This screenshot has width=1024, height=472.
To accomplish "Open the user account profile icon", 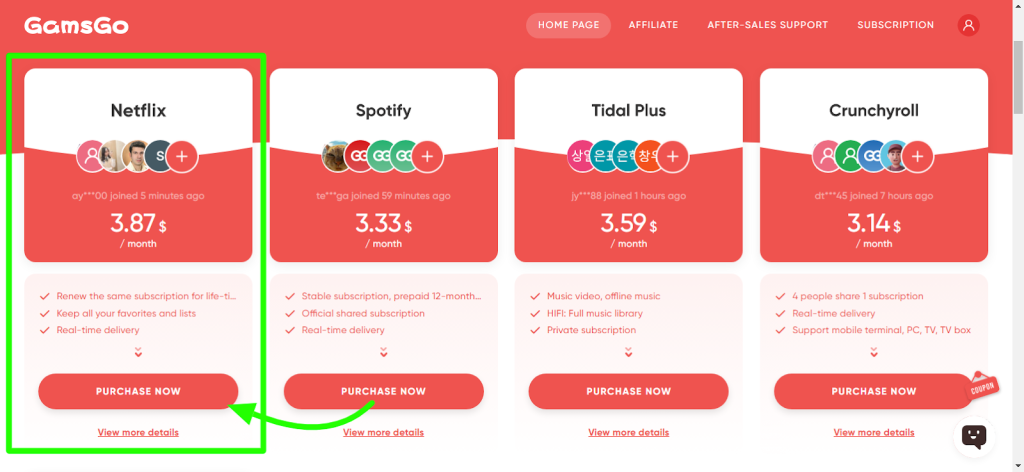I will (968, 25).
